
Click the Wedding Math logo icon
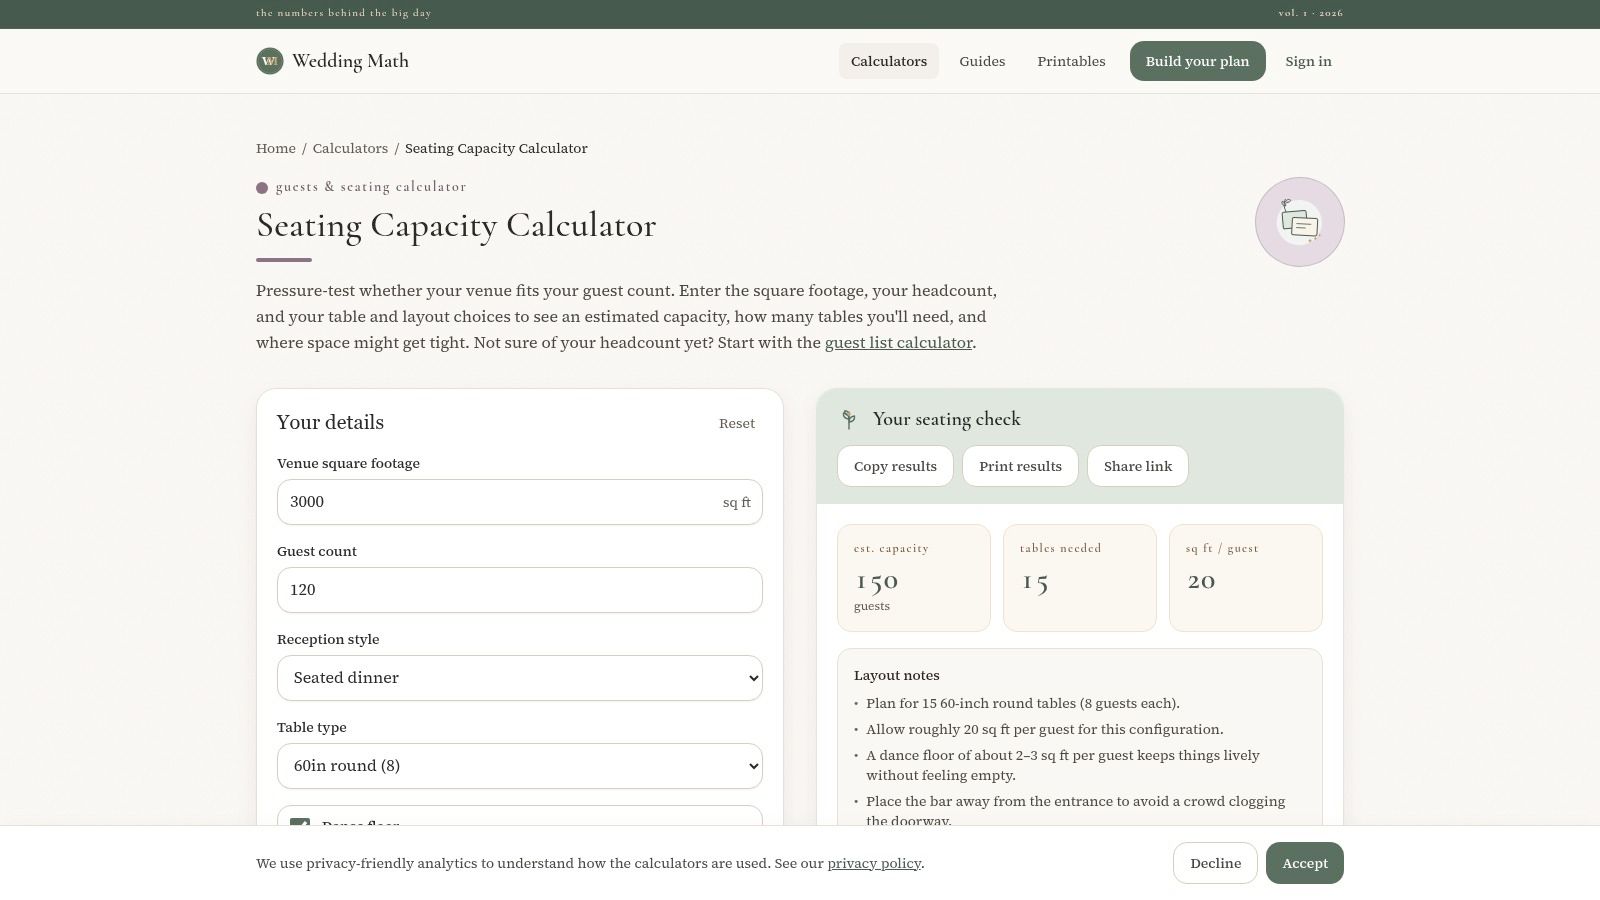(x=270, y=61)
